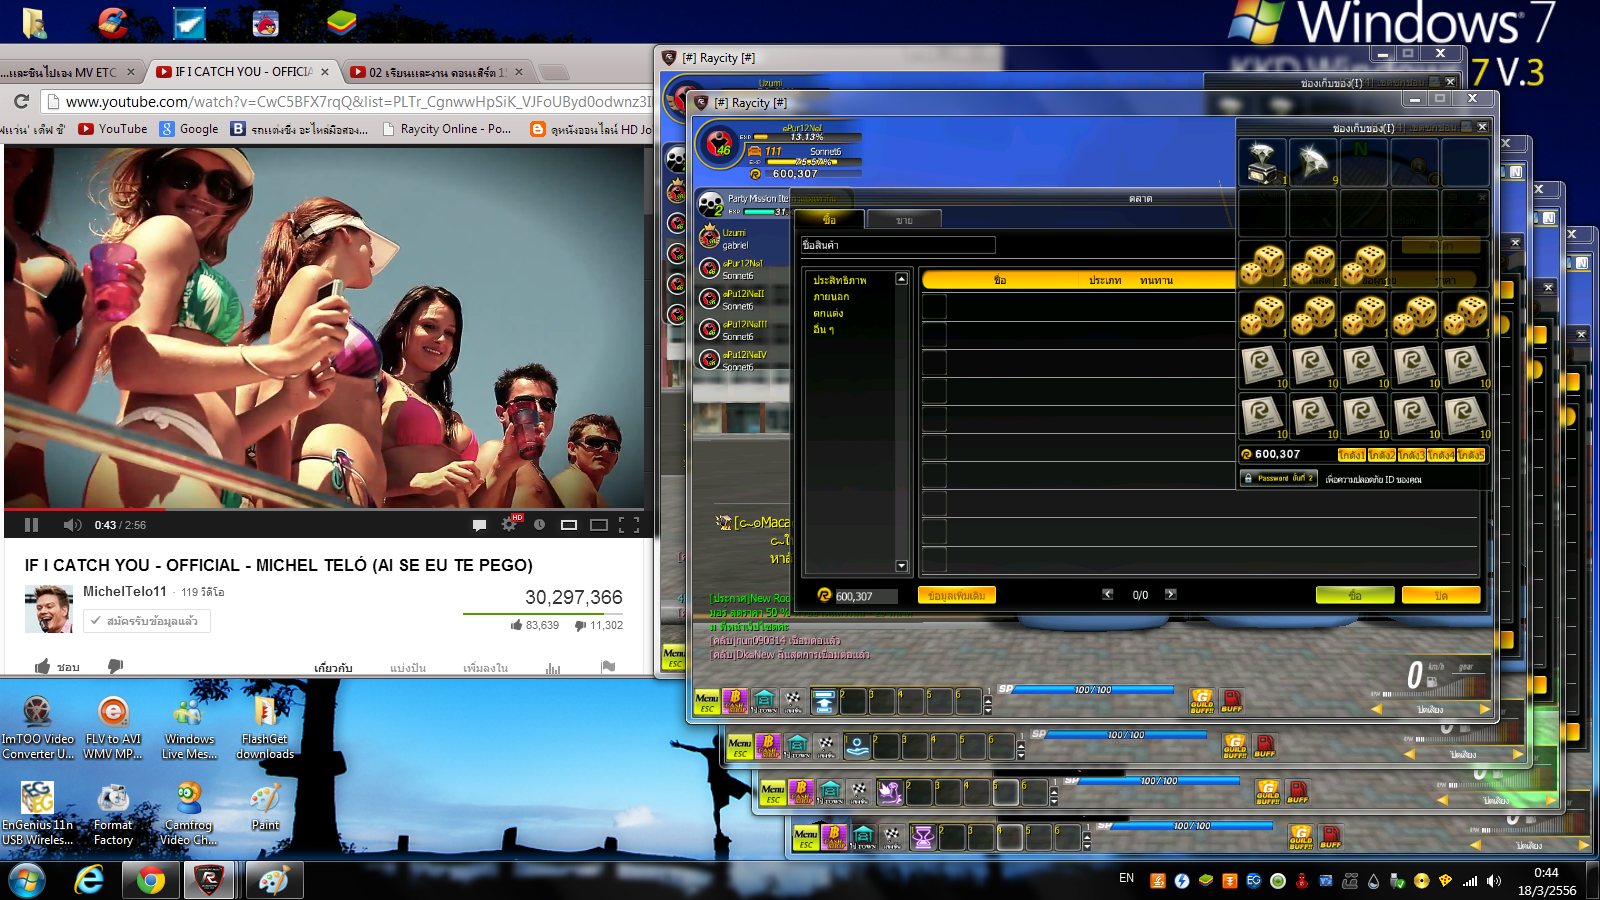Click the SP 100/100 gauge bar in front window
The image size is (1600, 900).
1093,690
